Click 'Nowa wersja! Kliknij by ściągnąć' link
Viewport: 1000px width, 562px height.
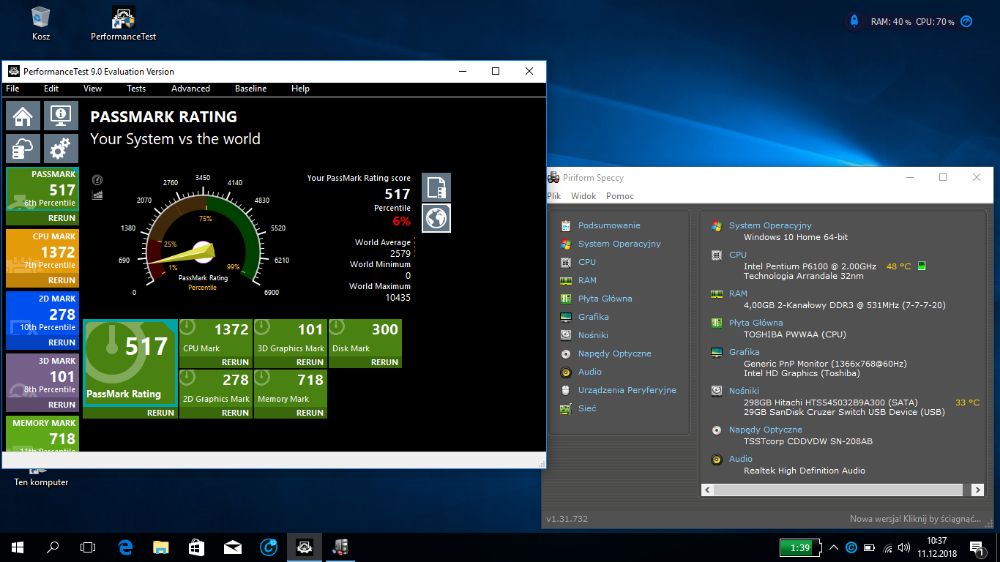[915, 519]
